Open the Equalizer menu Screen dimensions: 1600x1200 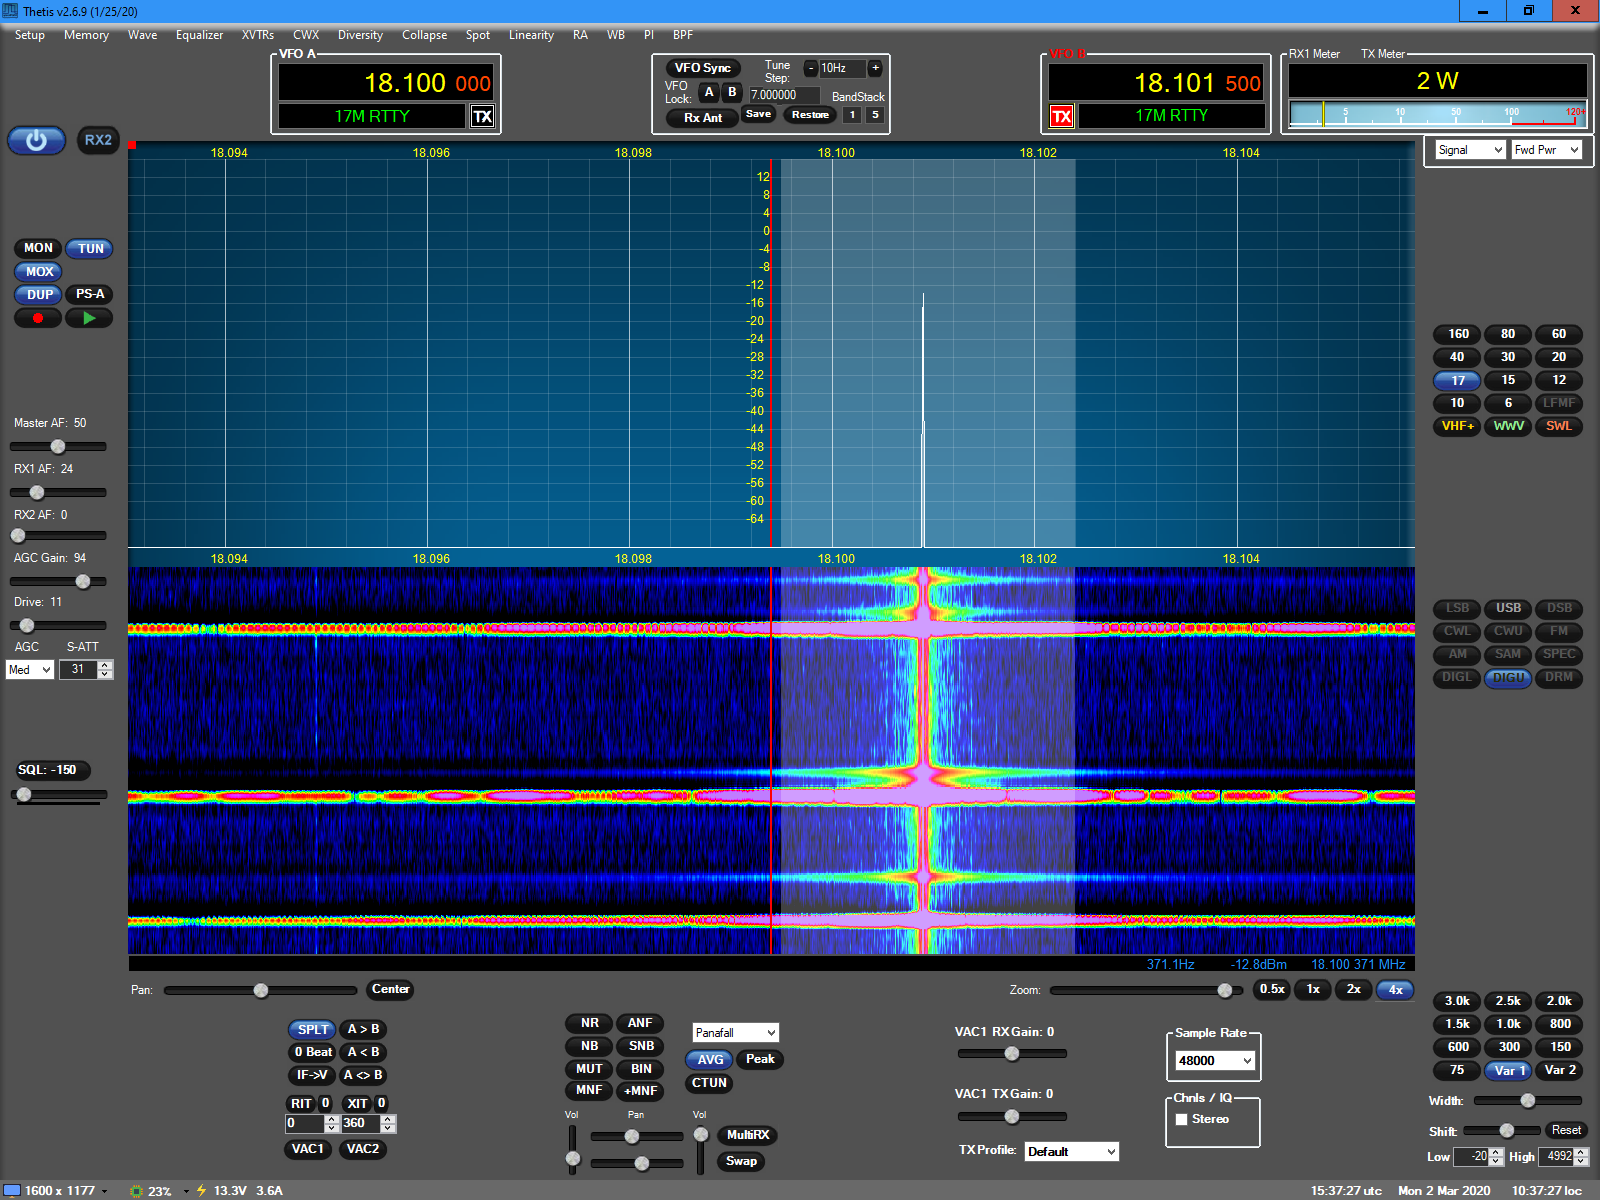(x=199, y=35)
